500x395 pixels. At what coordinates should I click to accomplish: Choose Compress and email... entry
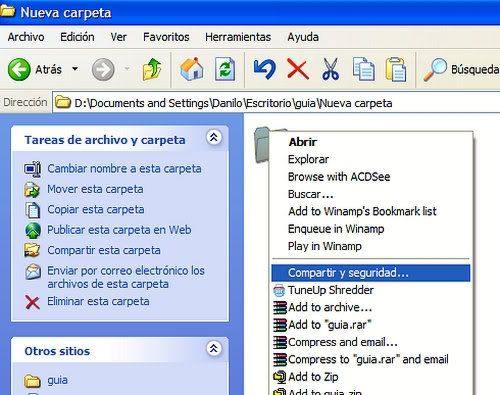coord(371,342)
